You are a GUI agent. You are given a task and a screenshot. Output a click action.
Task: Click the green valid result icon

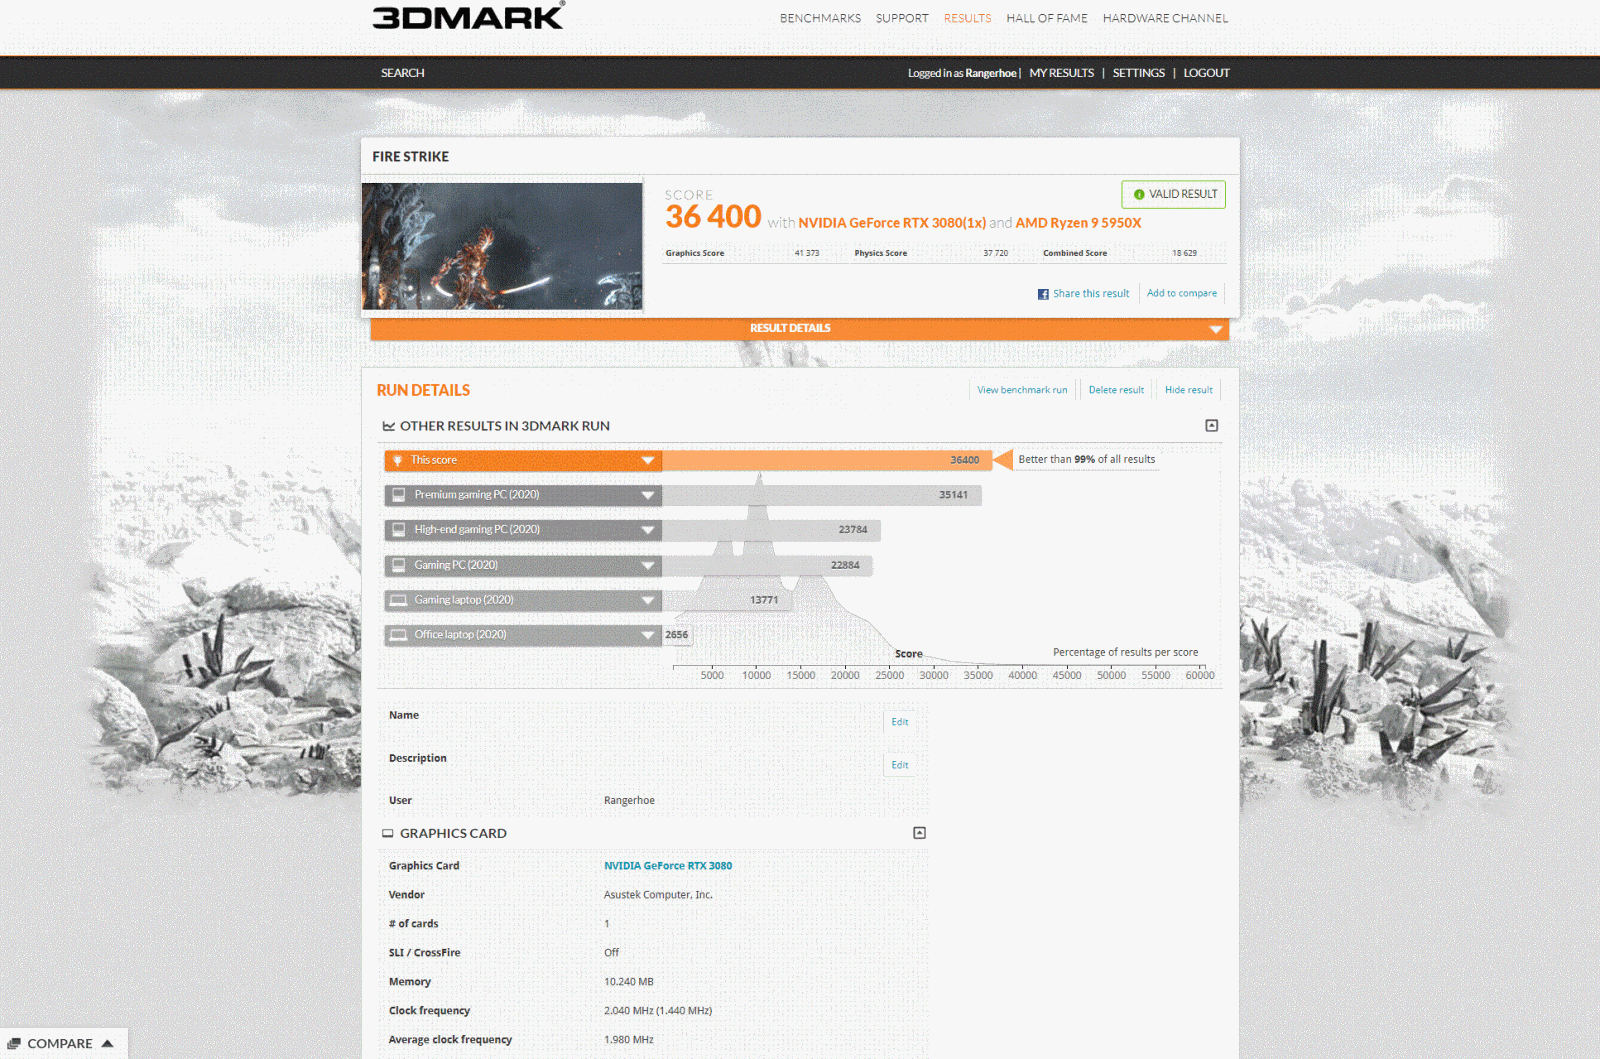(1139, 195)
